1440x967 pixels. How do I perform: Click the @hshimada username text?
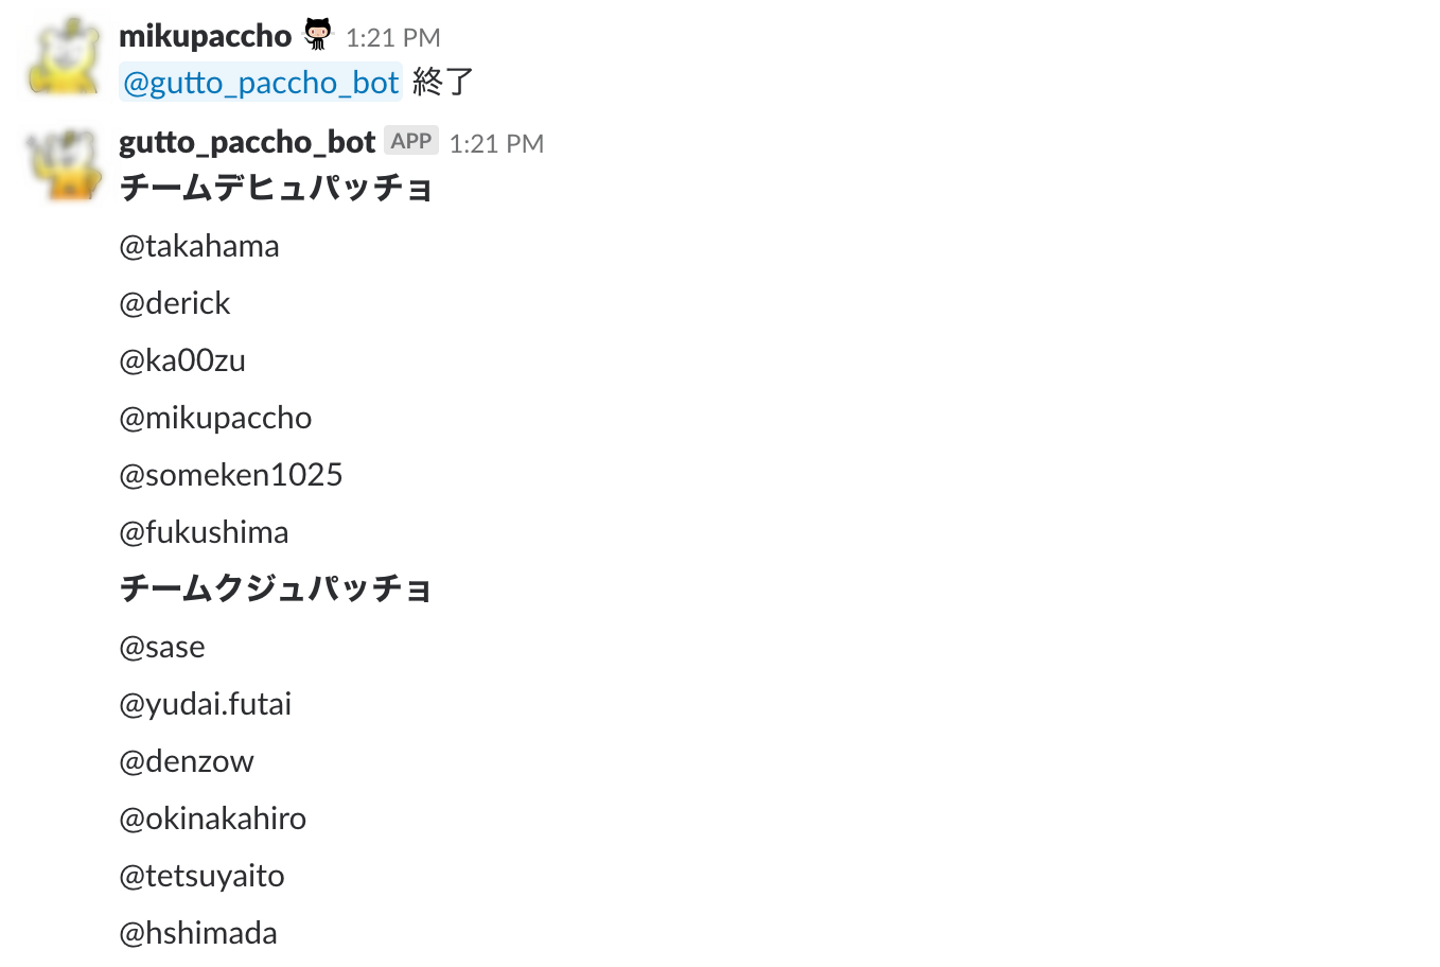click(198, 933)
